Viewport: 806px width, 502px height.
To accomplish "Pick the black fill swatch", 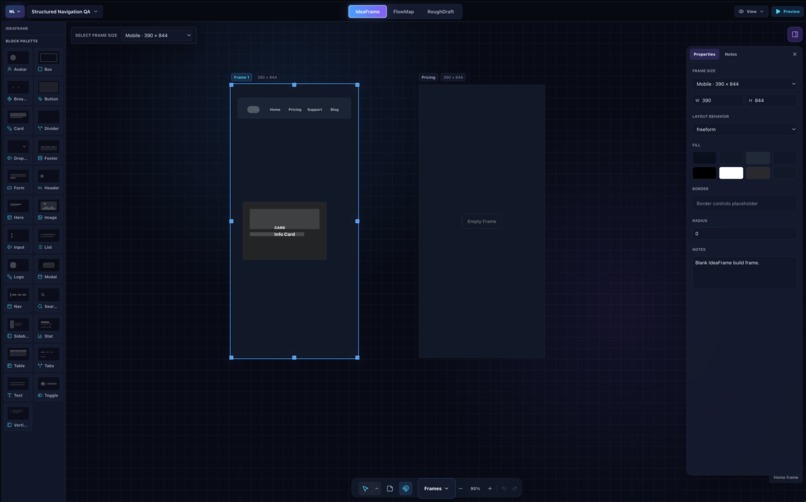I will point(704,173).
